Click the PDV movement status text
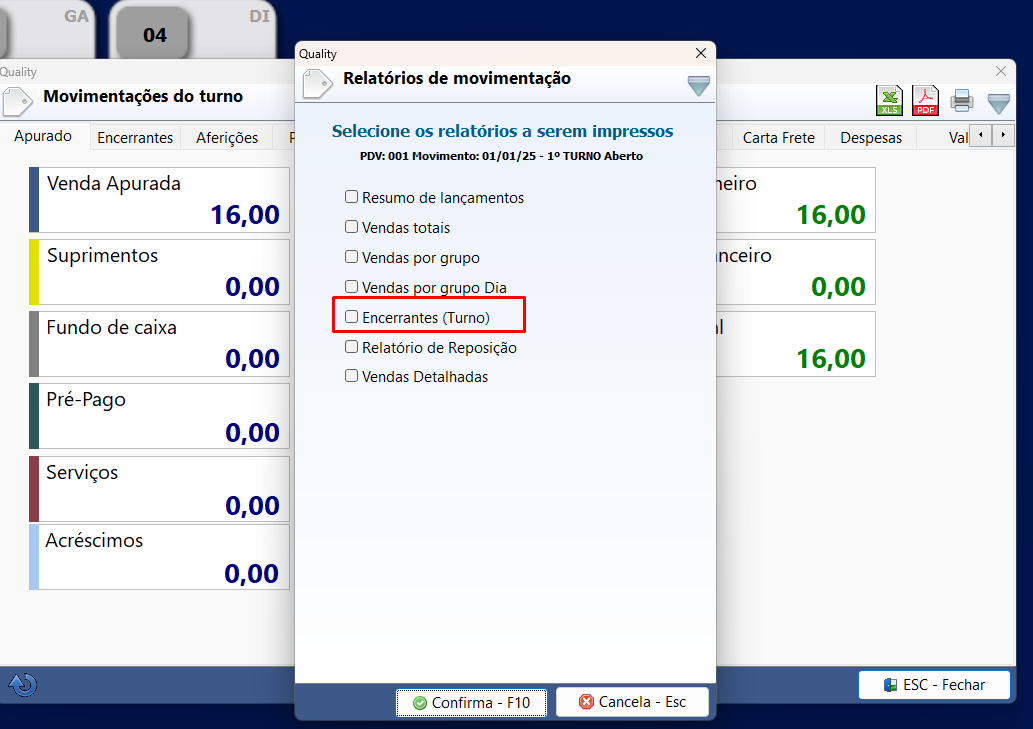 click(501, 156)
